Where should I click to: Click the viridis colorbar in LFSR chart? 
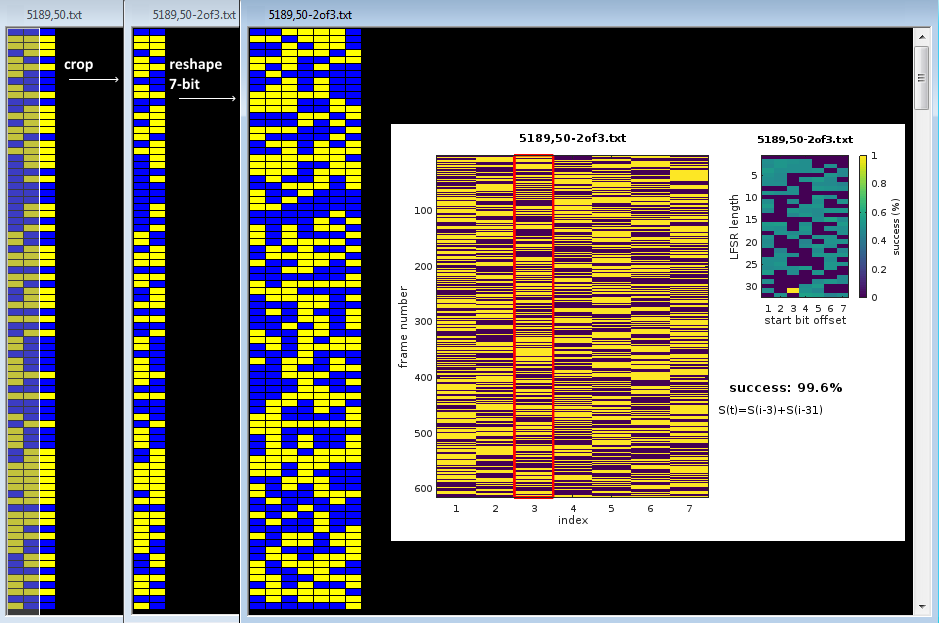863,226
